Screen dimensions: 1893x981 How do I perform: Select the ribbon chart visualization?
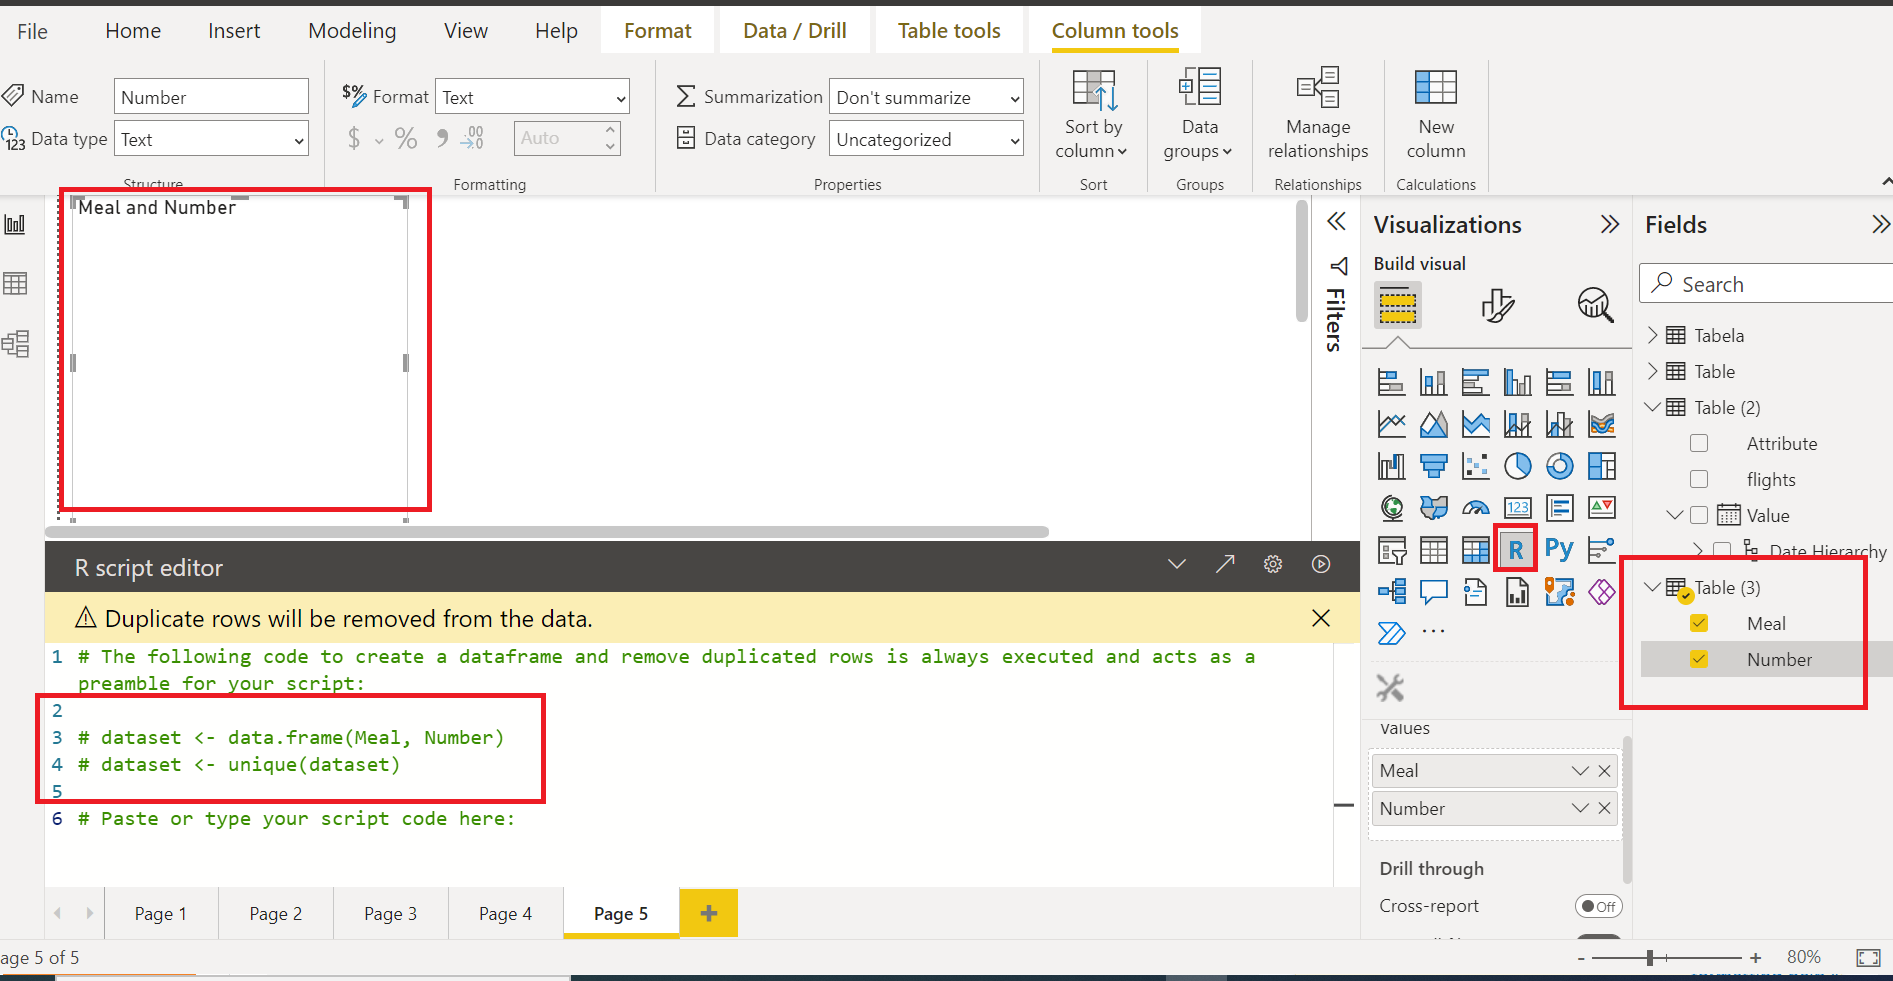click(x=1601, y=424)
